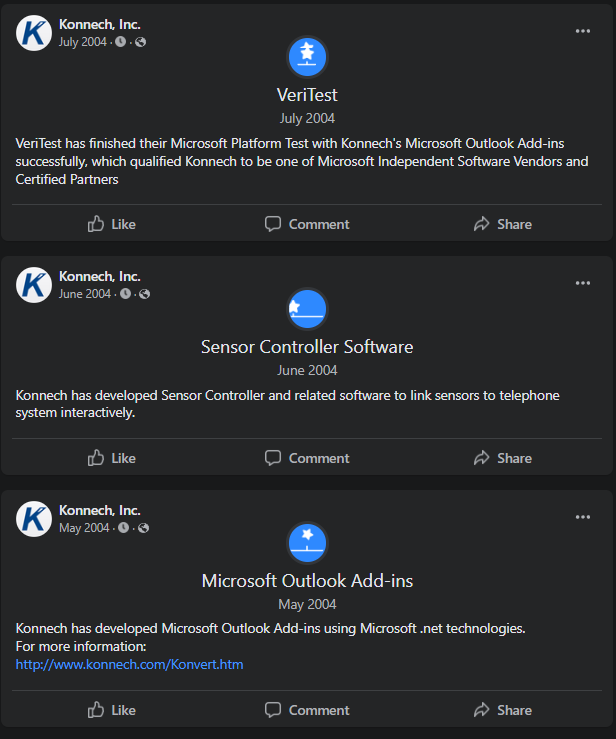The image size is (616, 739).
Task: Click the July 2004 timestamp under Konnech, Inc.
Action: point(83,42)
